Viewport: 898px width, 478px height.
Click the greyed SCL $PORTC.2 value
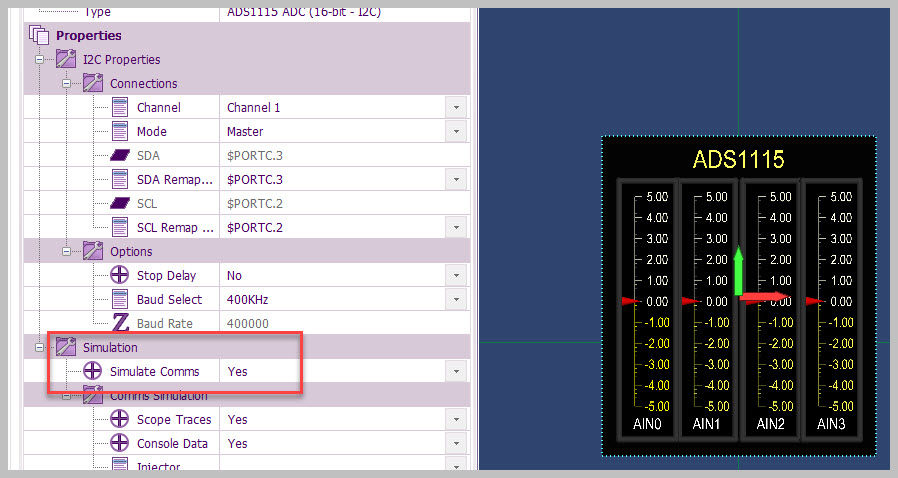point(255,203)
